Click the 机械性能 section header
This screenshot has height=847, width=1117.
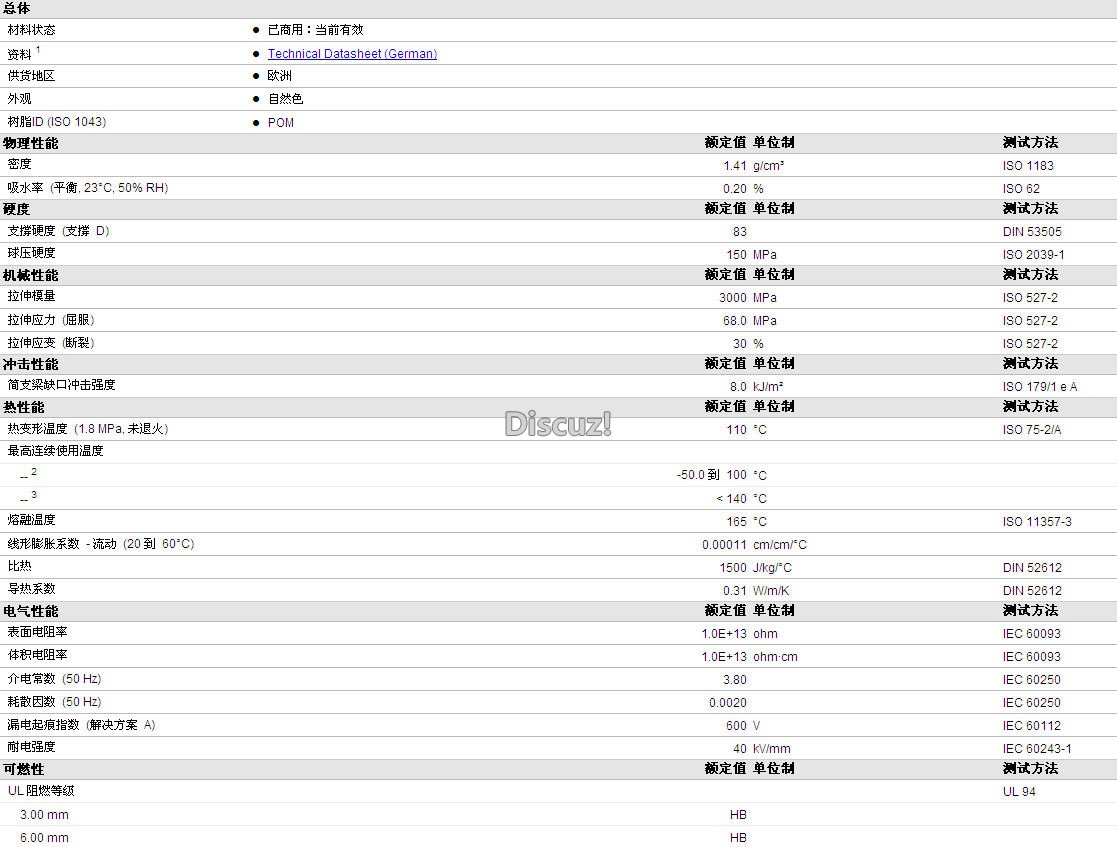pyautogui.click(x=31, y=275)
